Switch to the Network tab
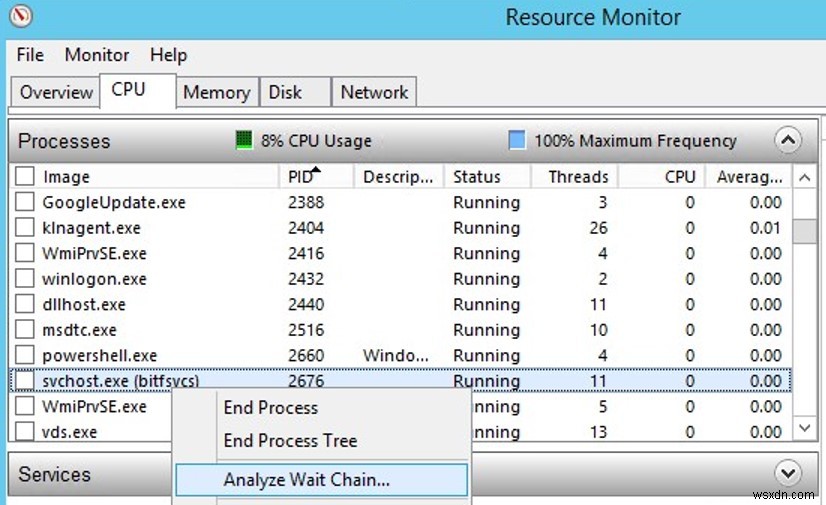 374,92
